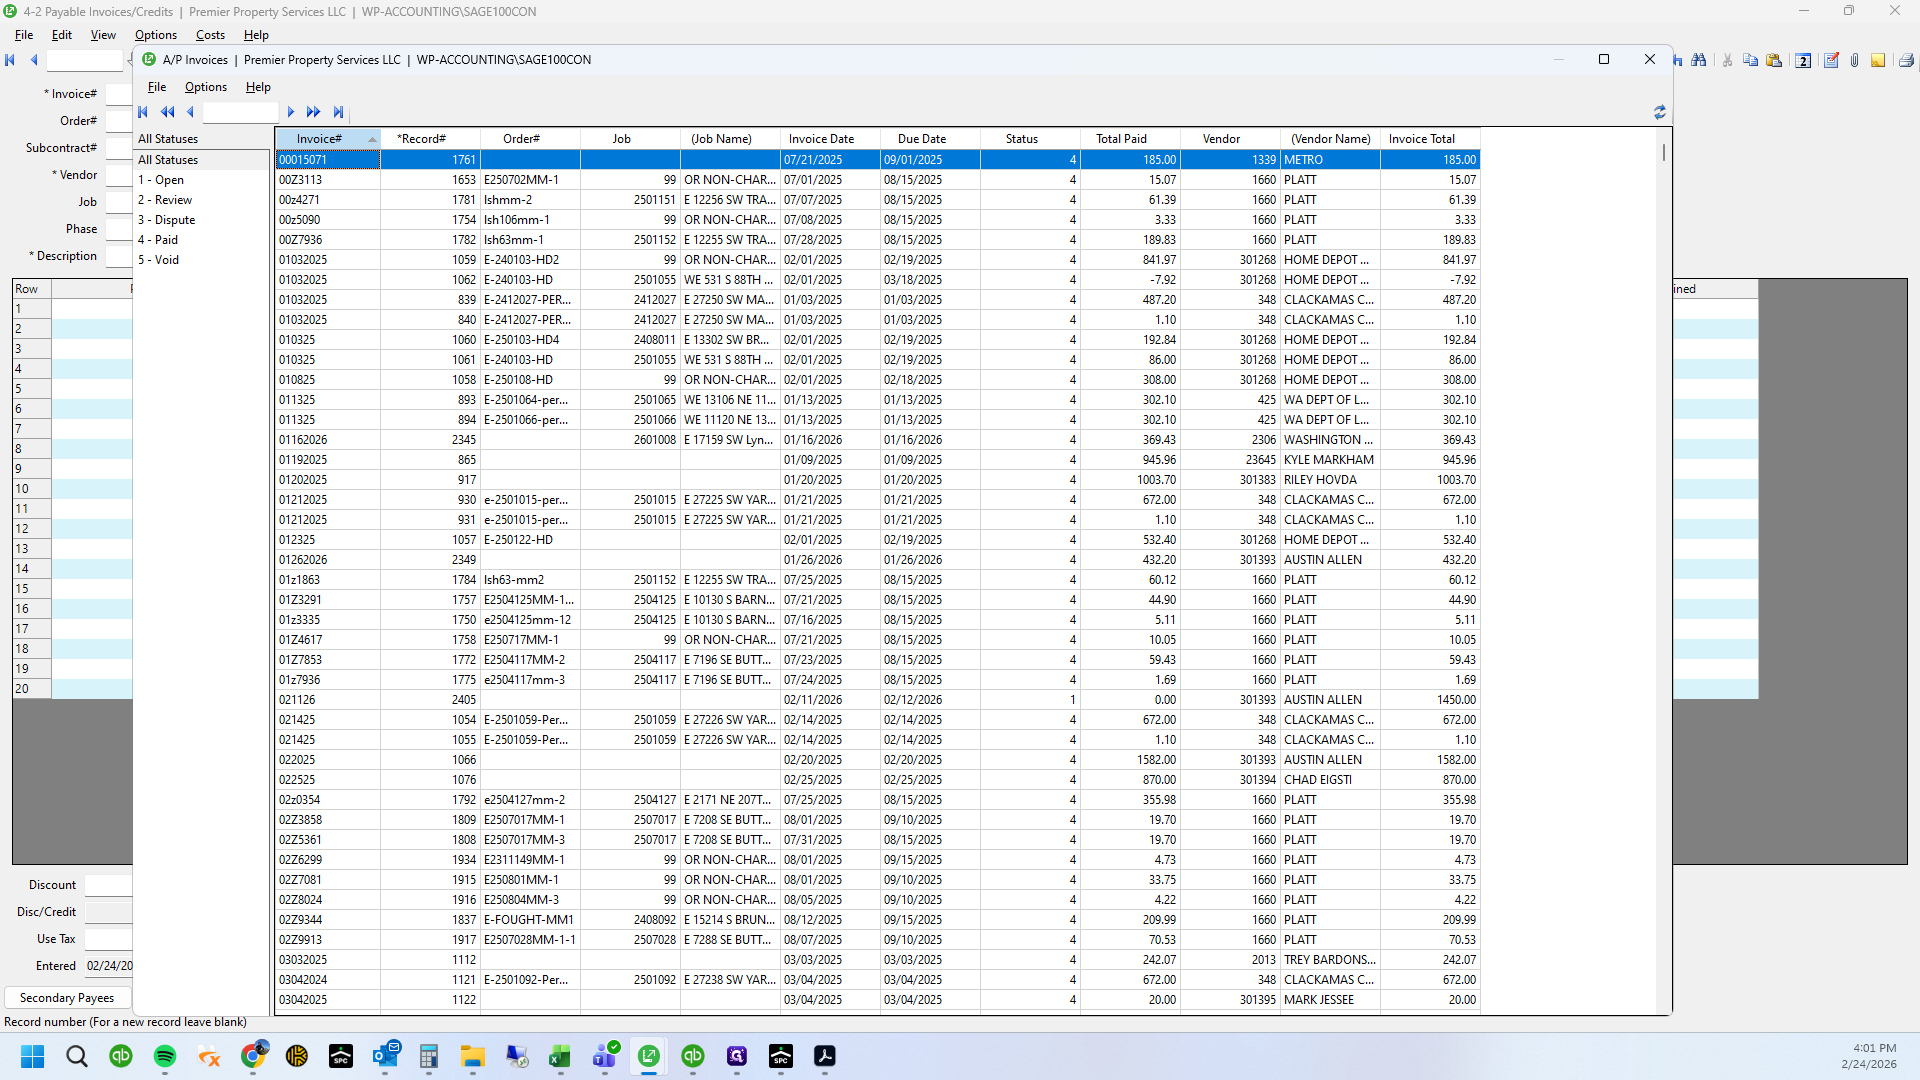This screenshot has height=1080, width=1920.
Task: Go to last record using navigation arrow
Action: tap(339, 112)
